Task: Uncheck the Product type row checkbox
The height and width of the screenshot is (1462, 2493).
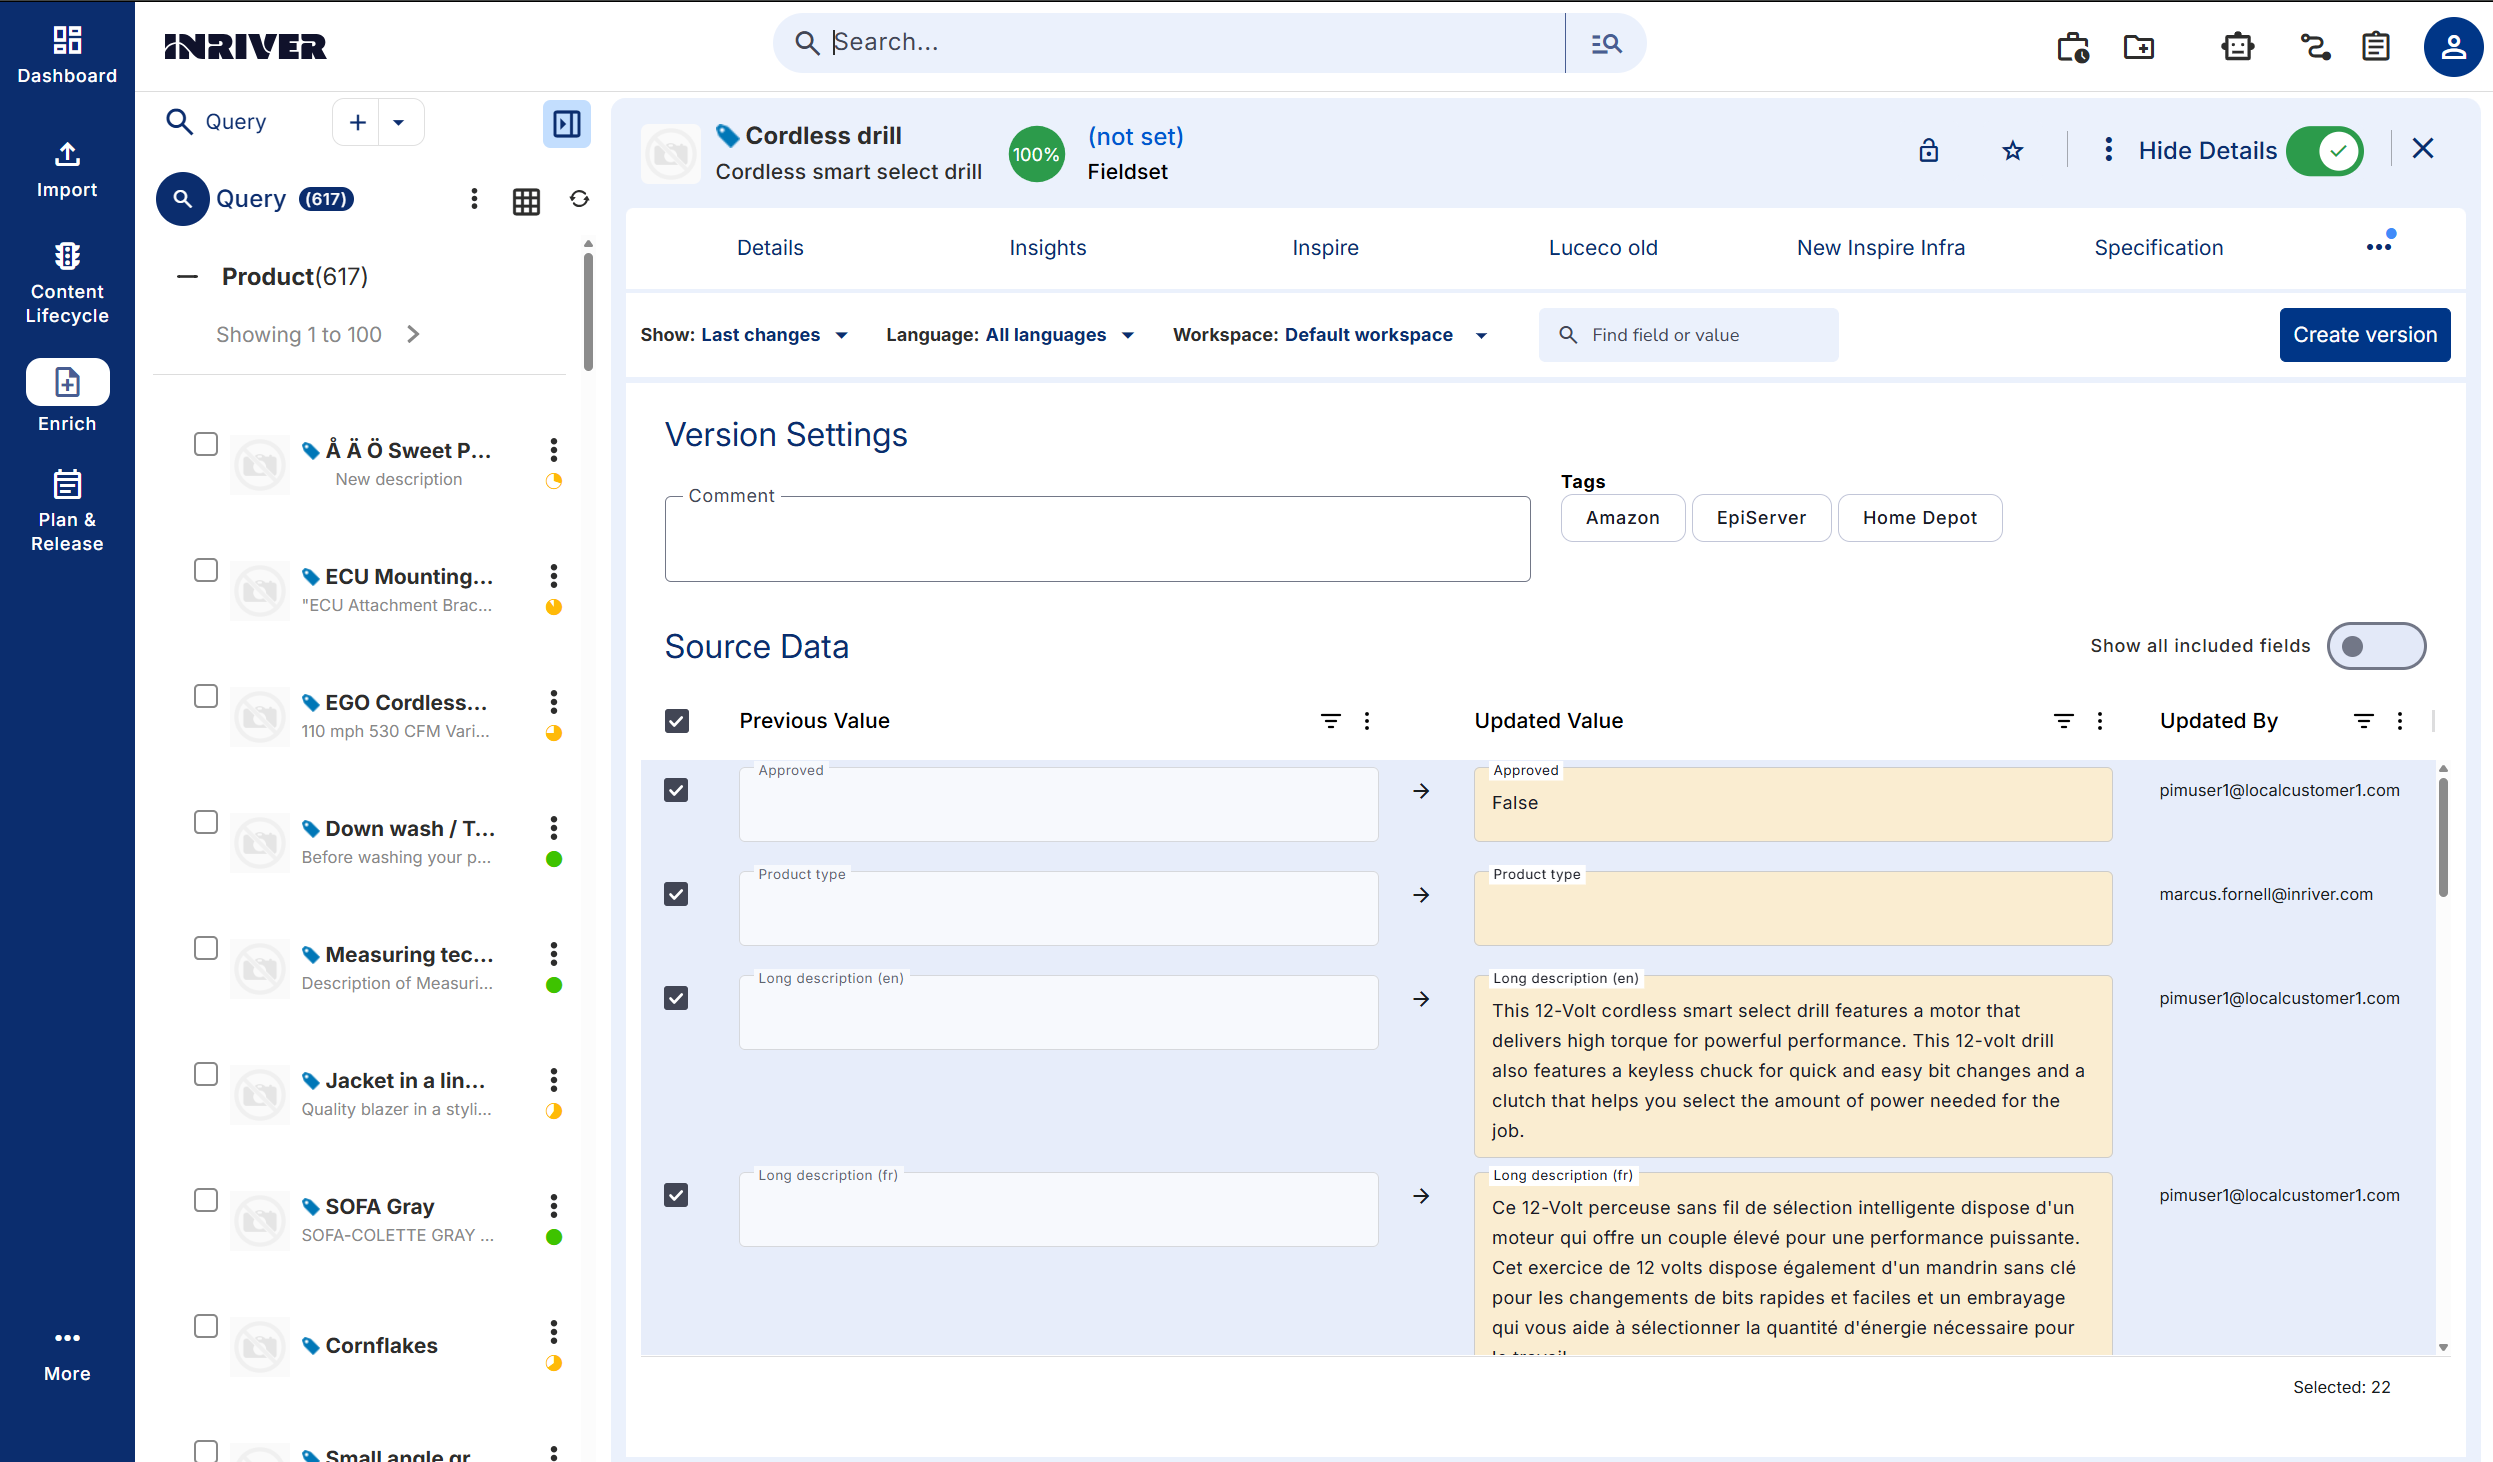Action: point(676,895)
